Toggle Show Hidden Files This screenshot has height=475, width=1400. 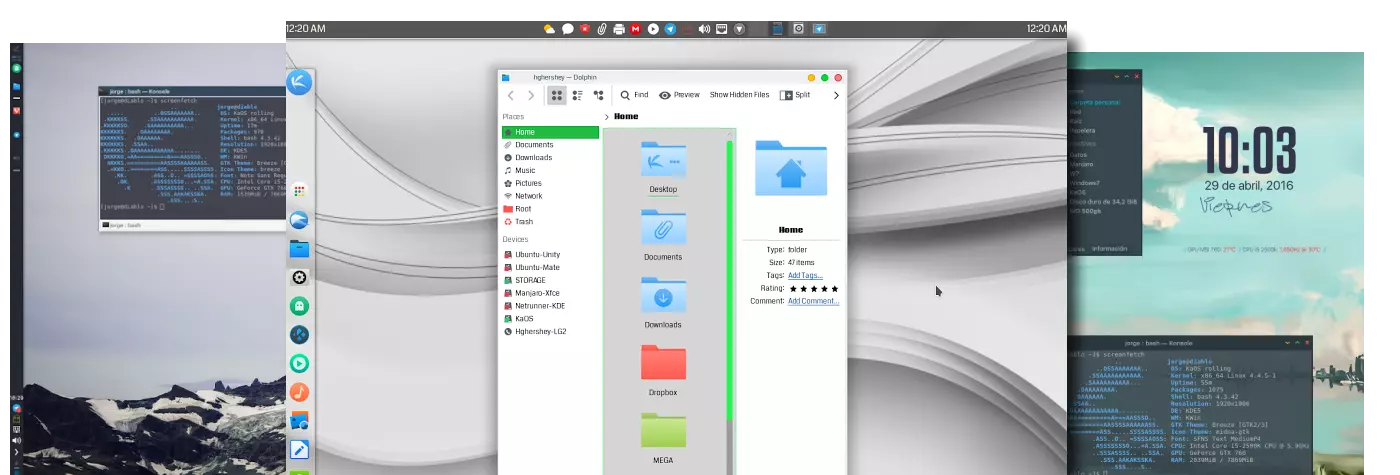pyautogui.click(x=740, y=95)
